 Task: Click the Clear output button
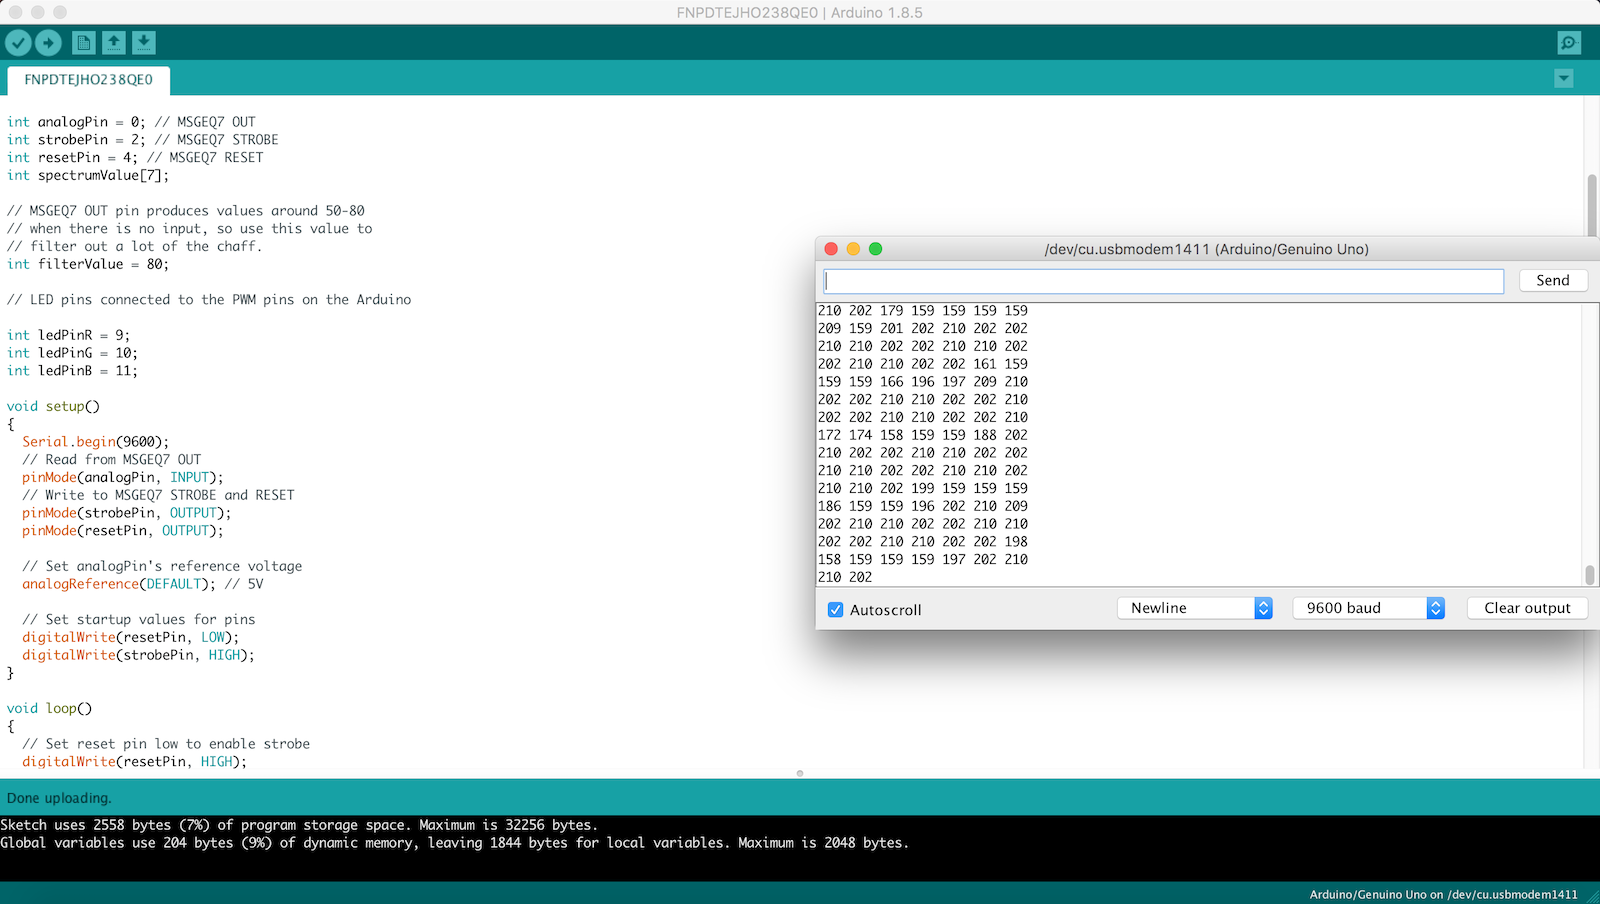coord(1527,608)
